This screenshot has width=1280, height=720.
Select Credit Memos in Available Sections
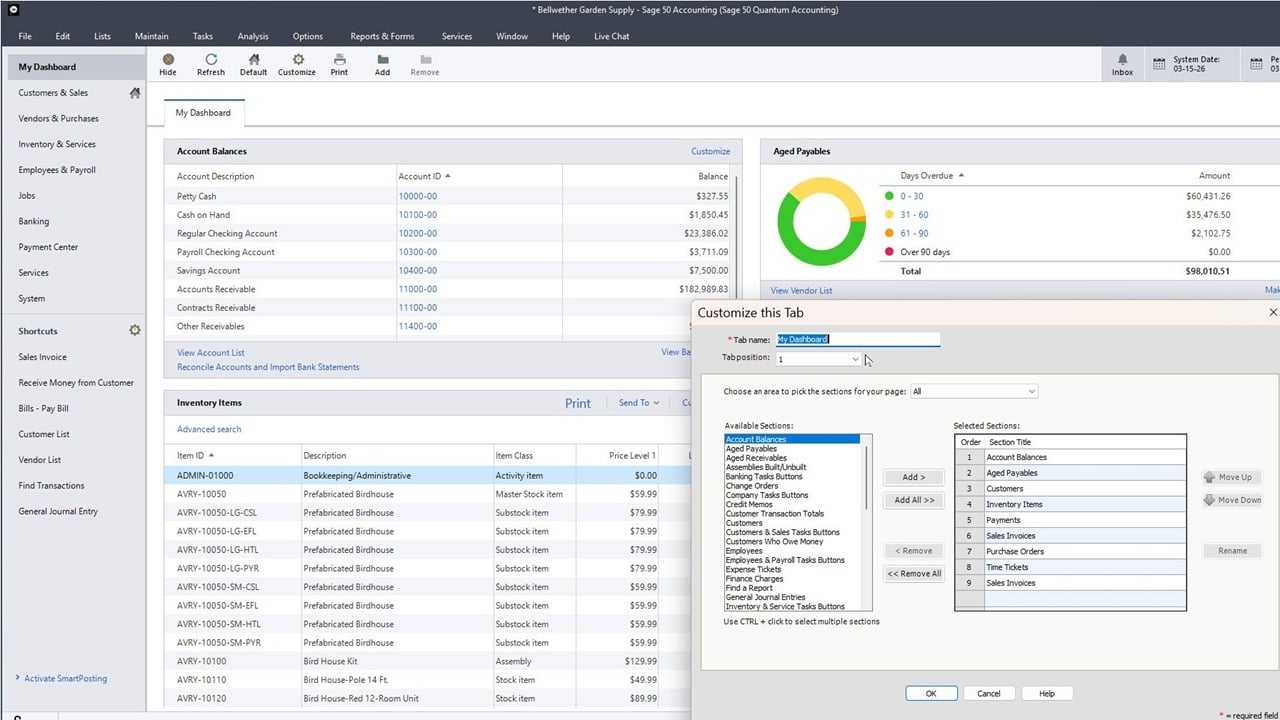click(751, 505)
